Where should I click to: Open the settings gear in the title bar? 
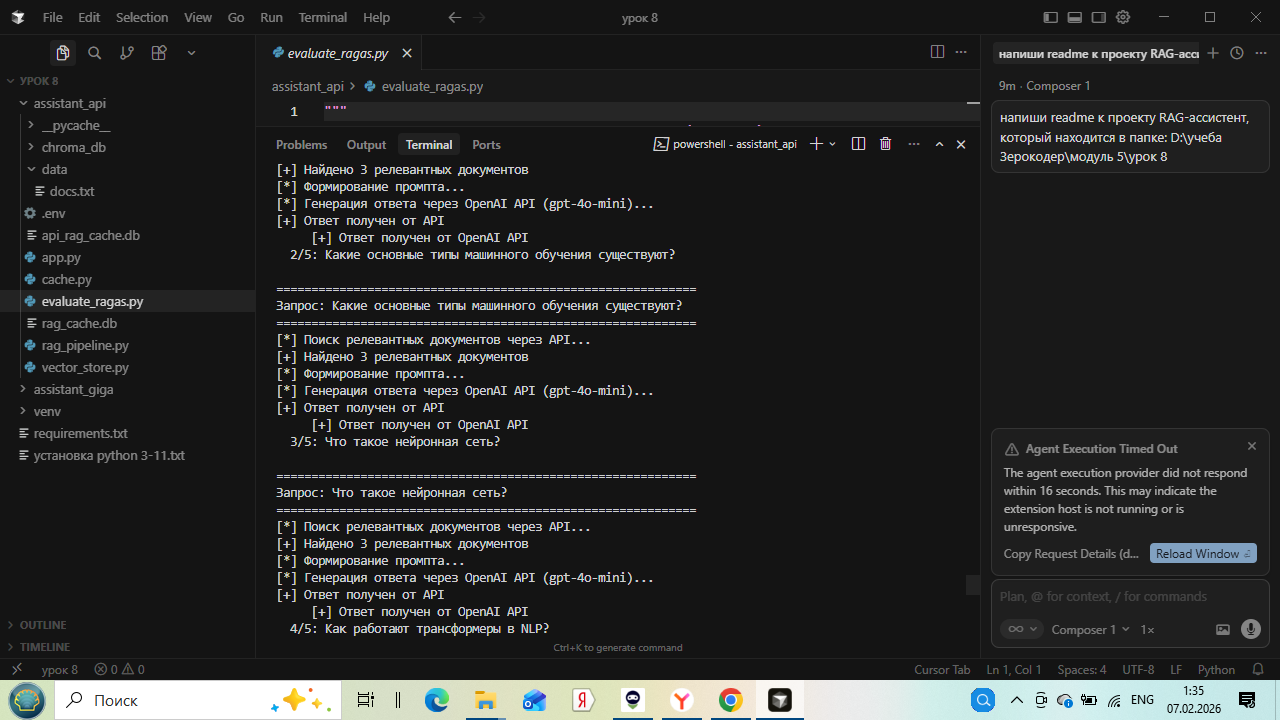click(x=1123, y=17)
